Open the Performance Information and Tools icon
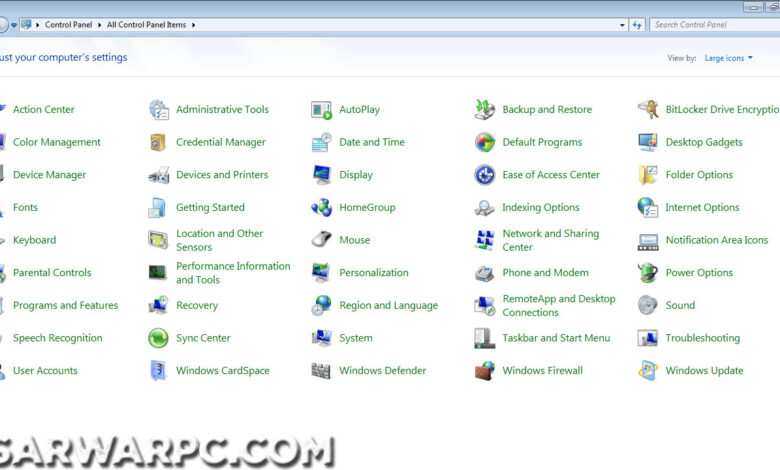 coord(159,273)
